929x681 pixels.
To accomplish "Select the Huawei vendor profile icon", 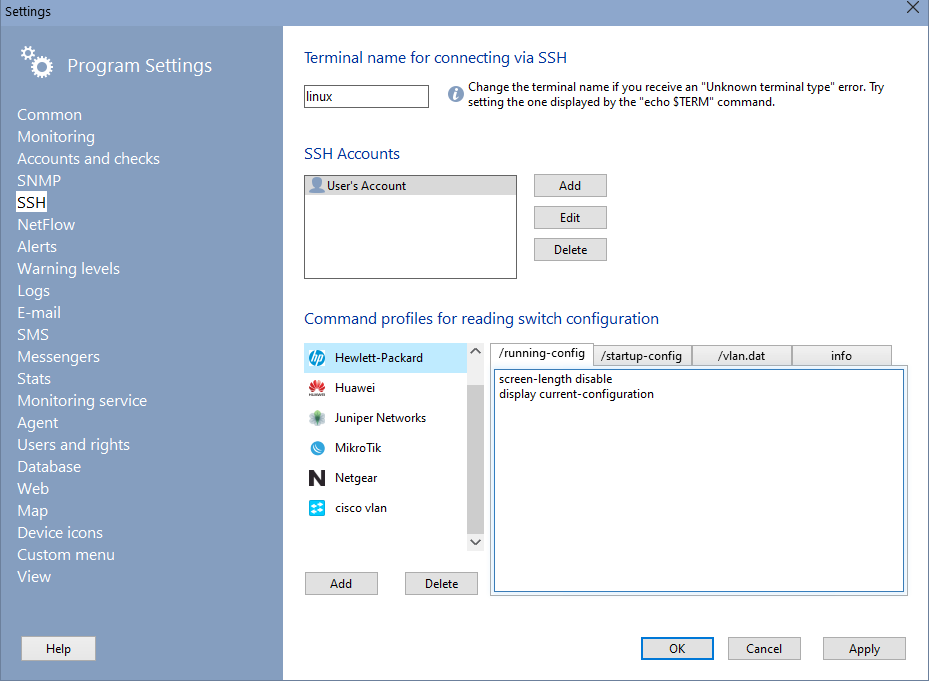I will tap(316, 387).
